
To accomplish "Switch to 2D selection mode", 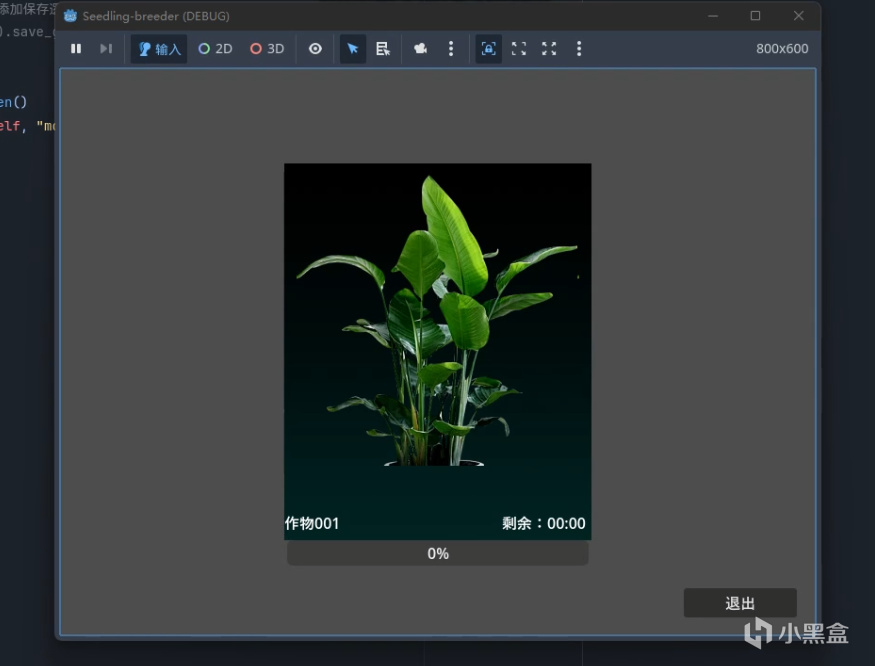I will coord(215,49).
